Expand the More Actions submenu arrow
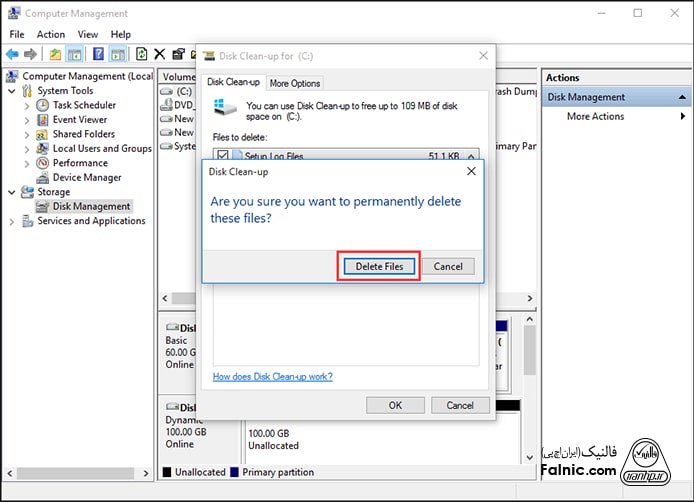 coord(683,117)
